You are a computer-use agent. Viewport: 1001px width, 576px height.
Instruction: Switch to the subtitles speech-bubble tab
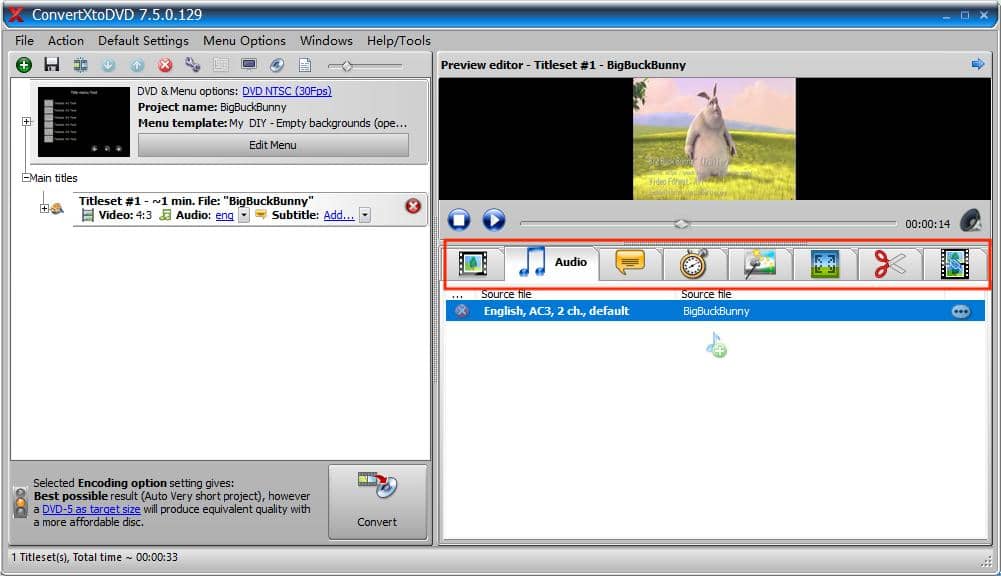click(x=629, y=263)
